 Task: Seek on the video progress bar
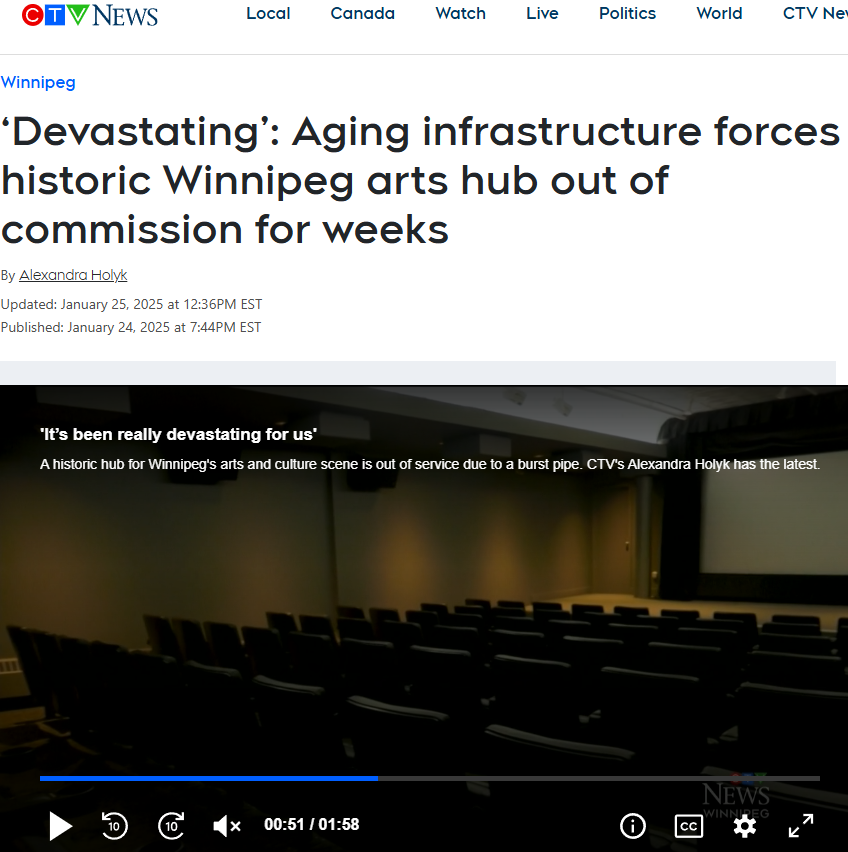coord(430,779)
